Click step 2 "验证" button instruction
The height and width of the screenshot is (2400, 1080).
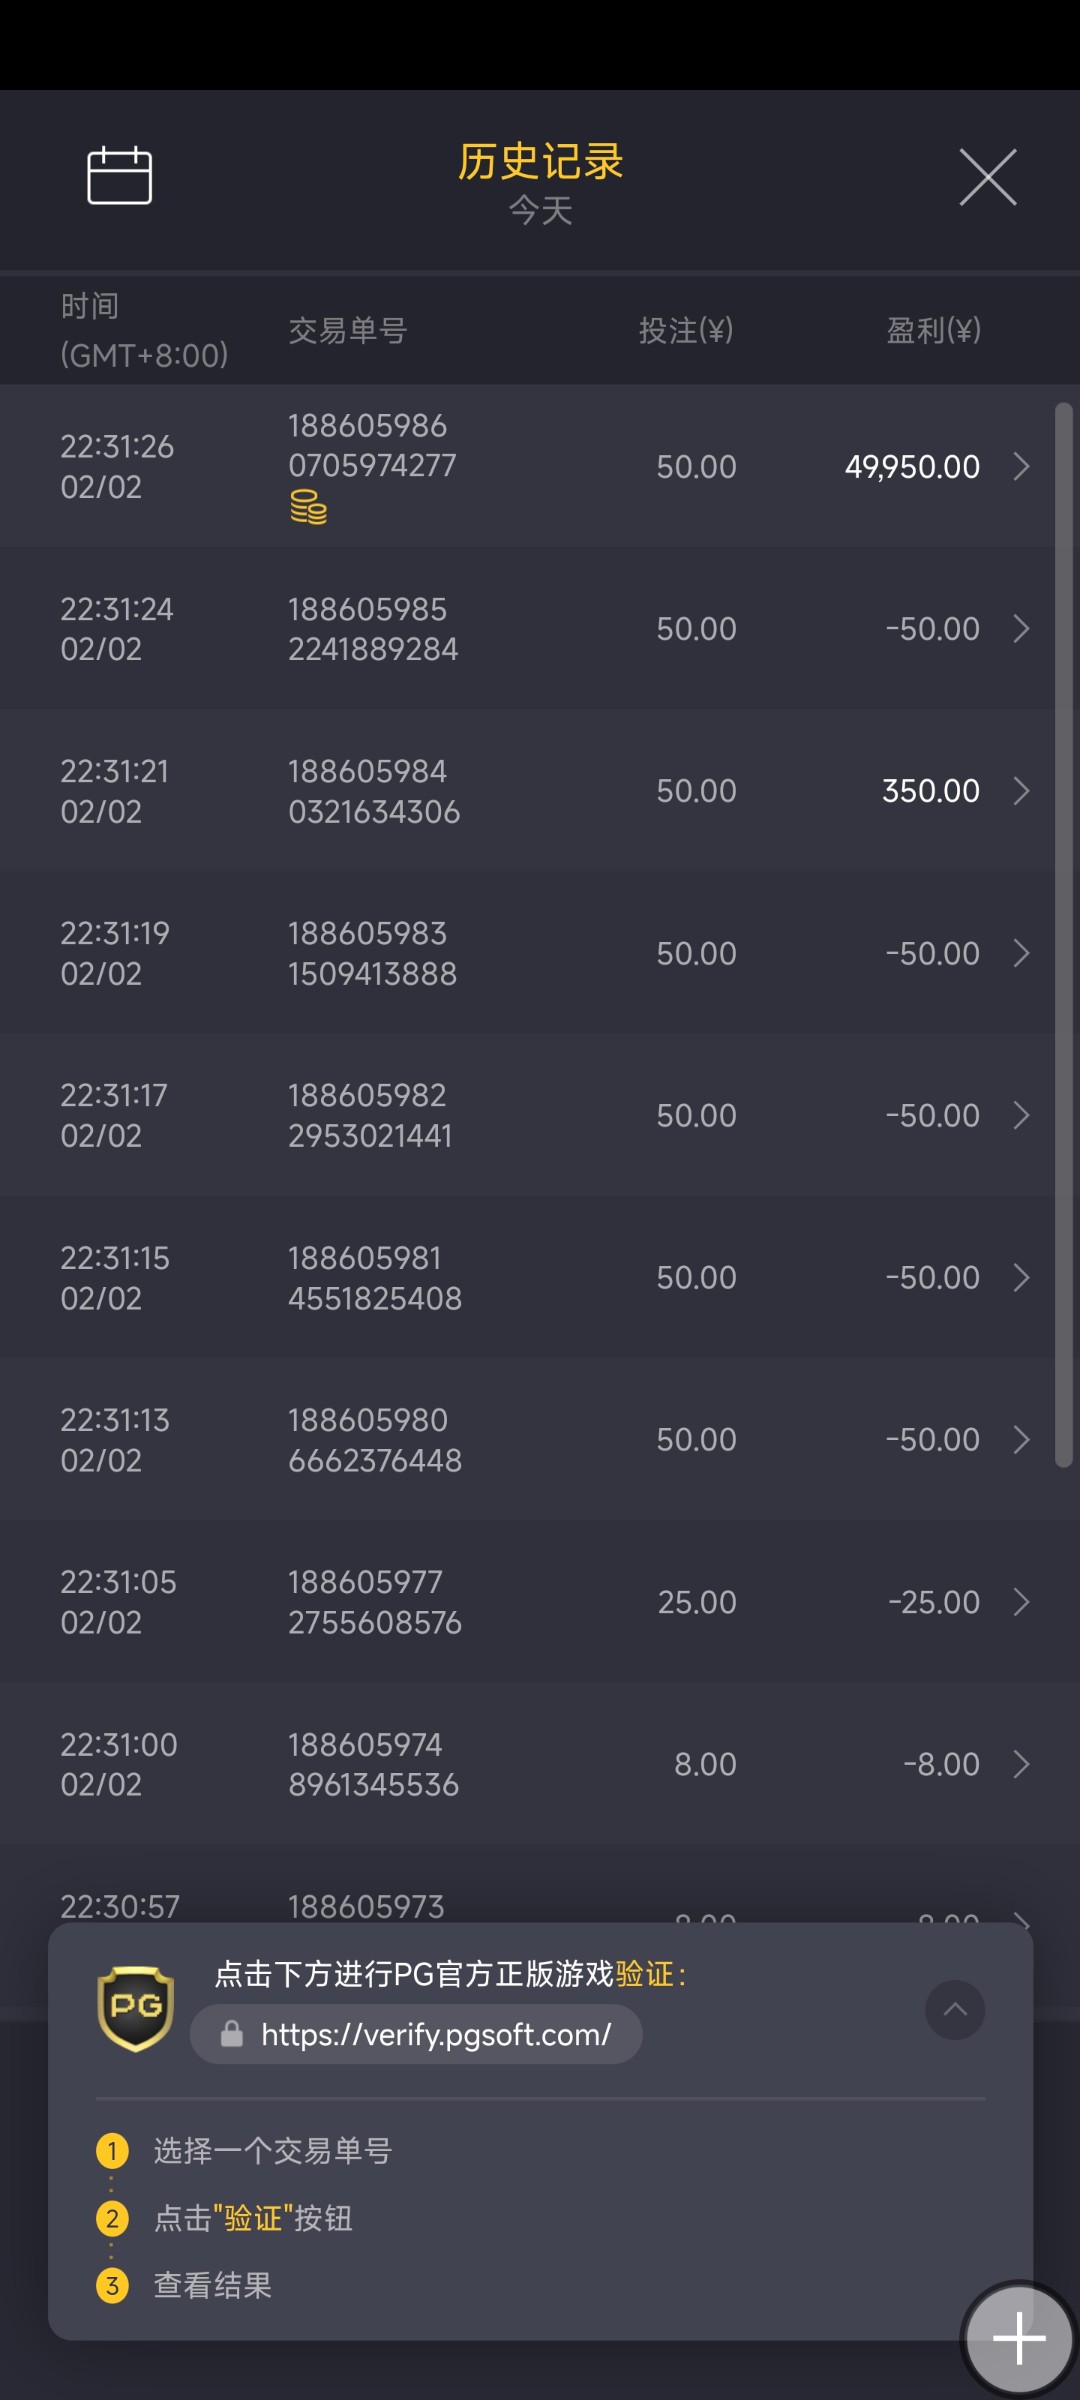click(x=253, y=2218)
